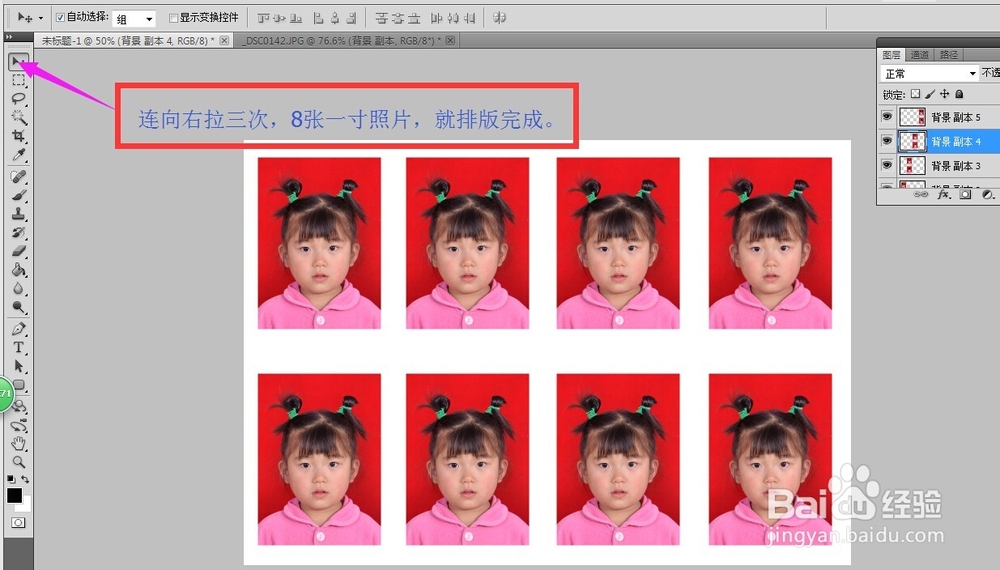
Task: Align right edges of layers
Action: (x=351, y=18)
